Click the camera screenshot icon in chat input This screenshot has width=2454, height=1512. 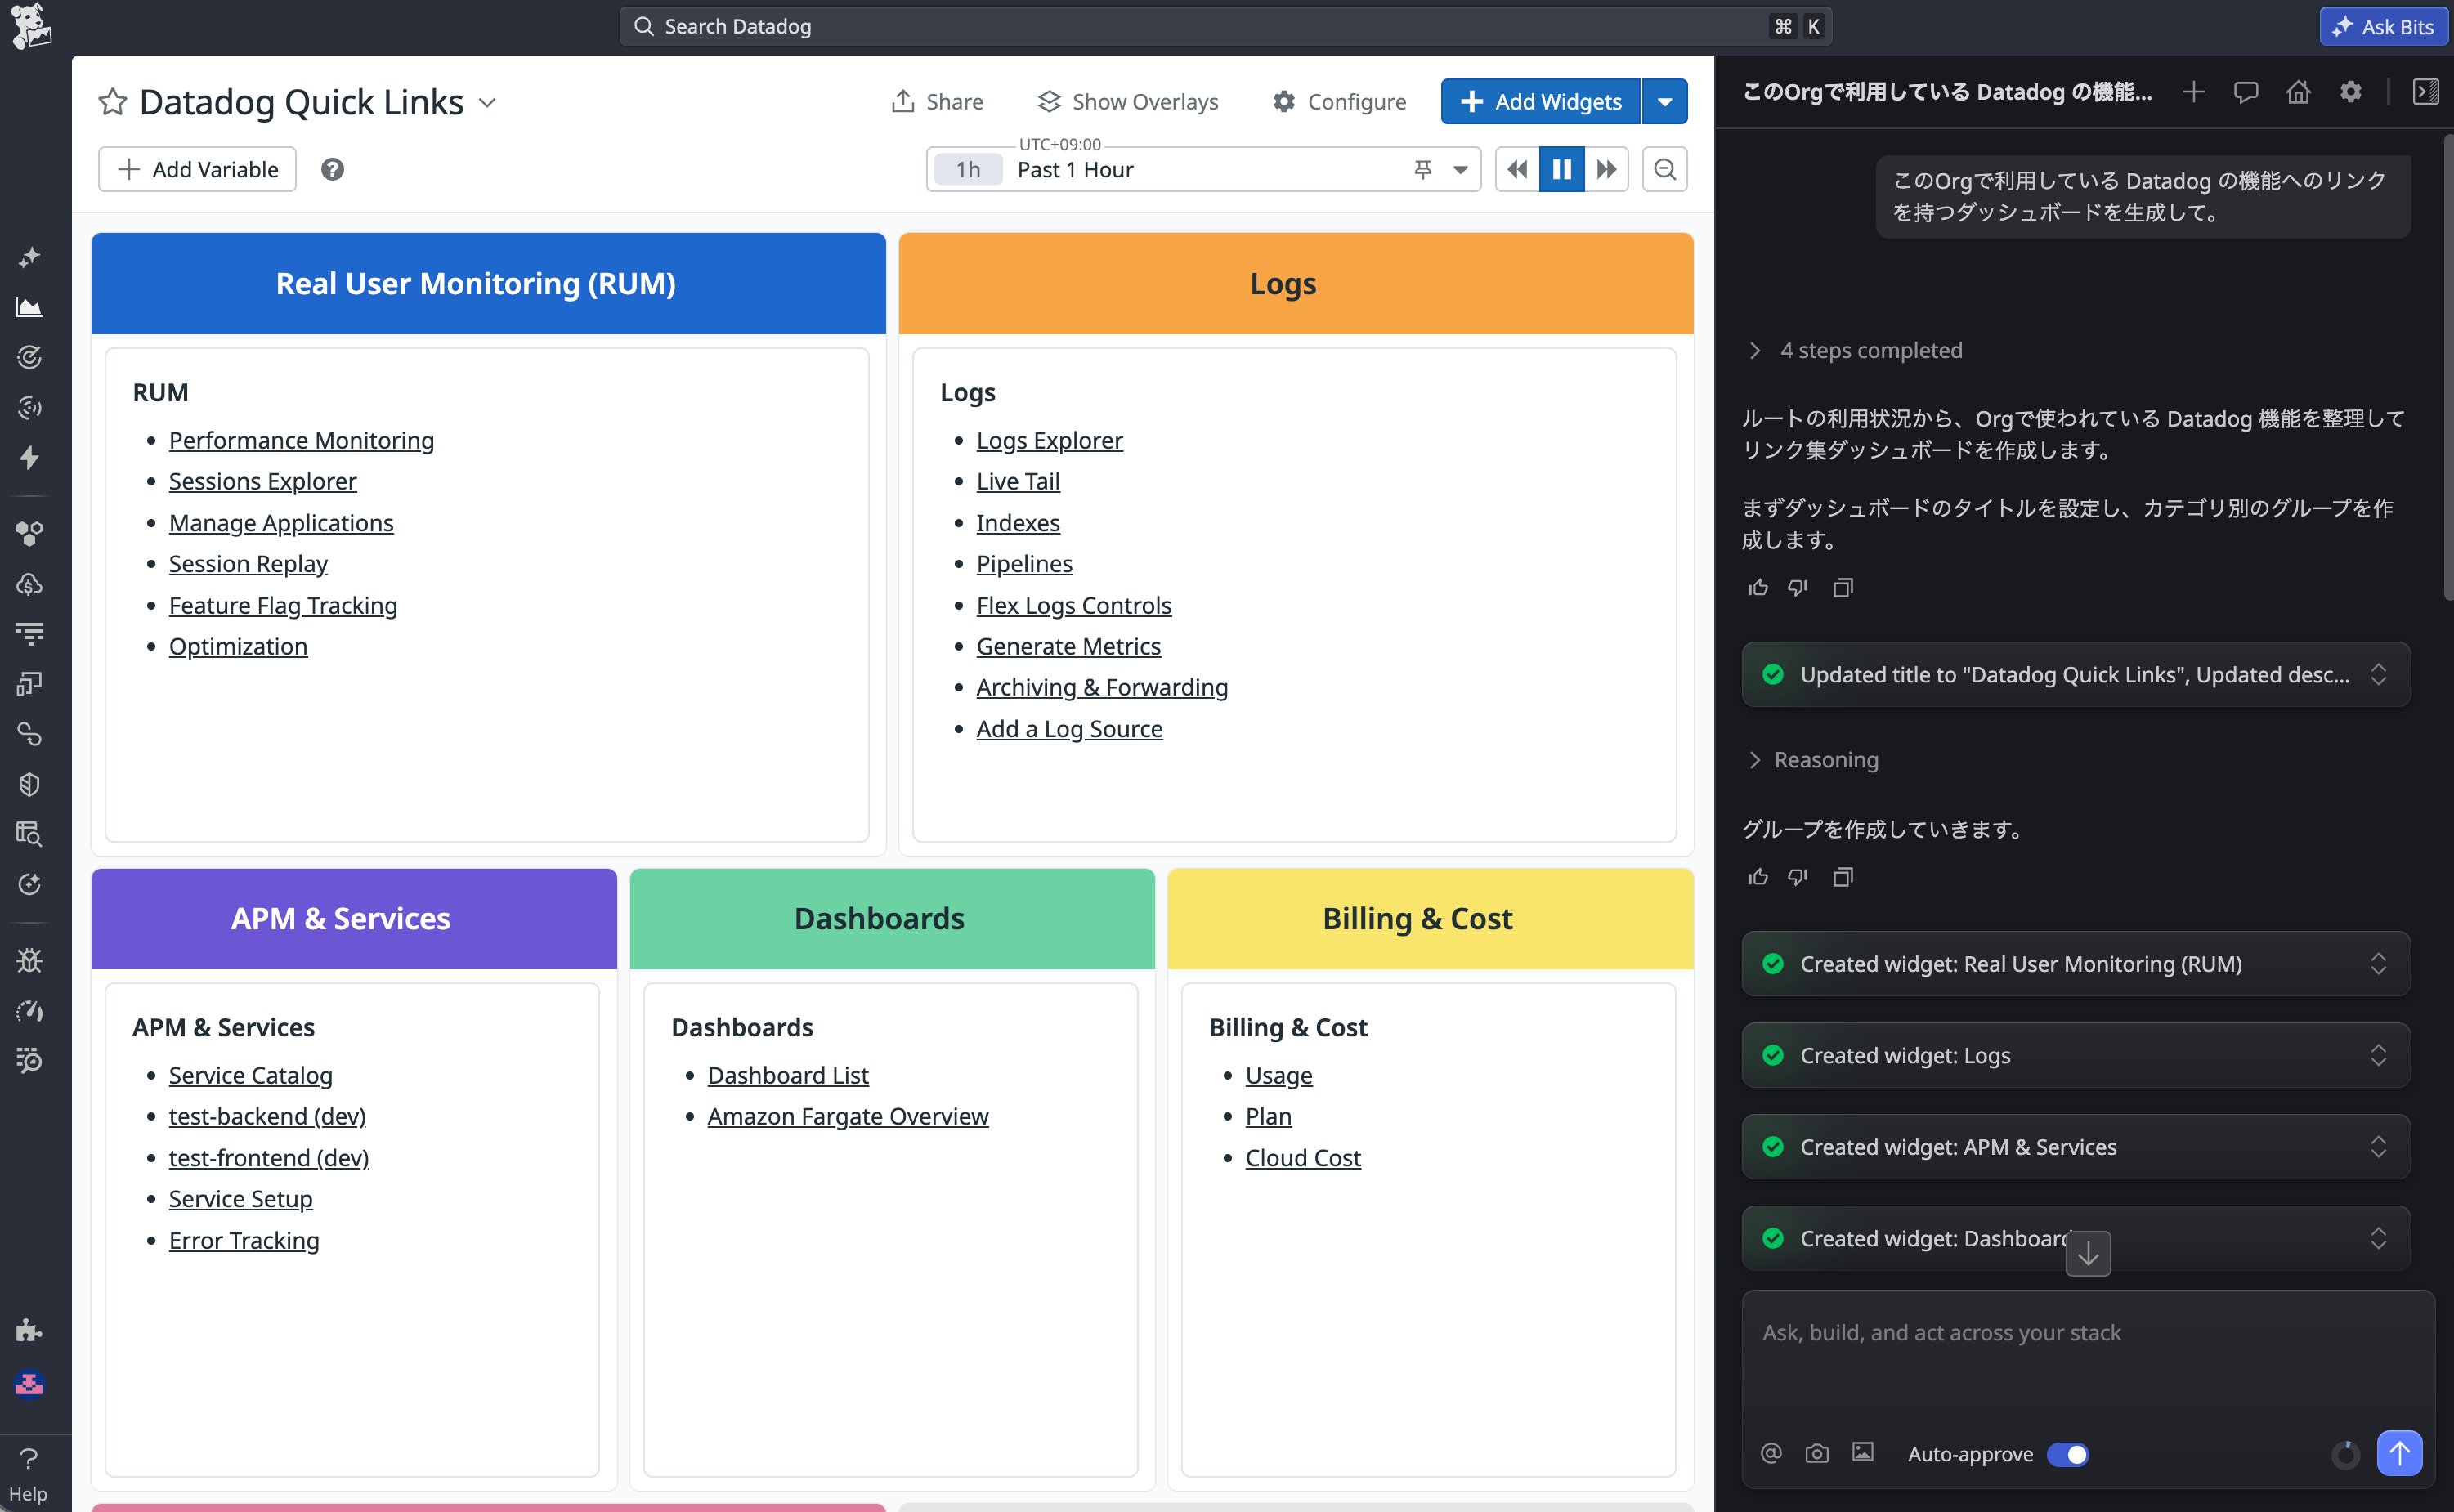pos(1816,1453)
